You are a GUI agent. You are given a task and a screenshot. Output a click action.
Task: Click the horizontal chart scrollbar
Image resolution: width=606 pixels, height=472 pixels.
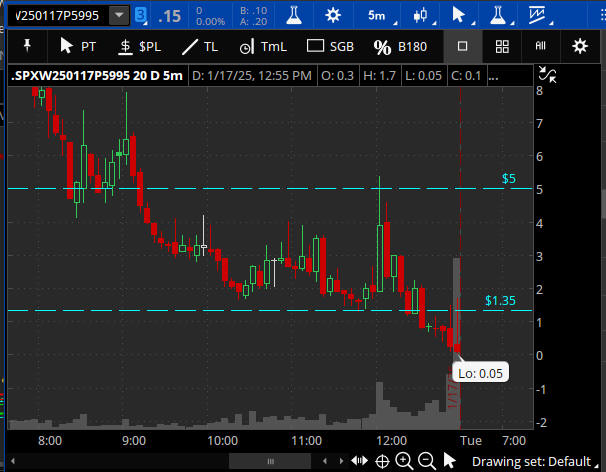(270, 461)
